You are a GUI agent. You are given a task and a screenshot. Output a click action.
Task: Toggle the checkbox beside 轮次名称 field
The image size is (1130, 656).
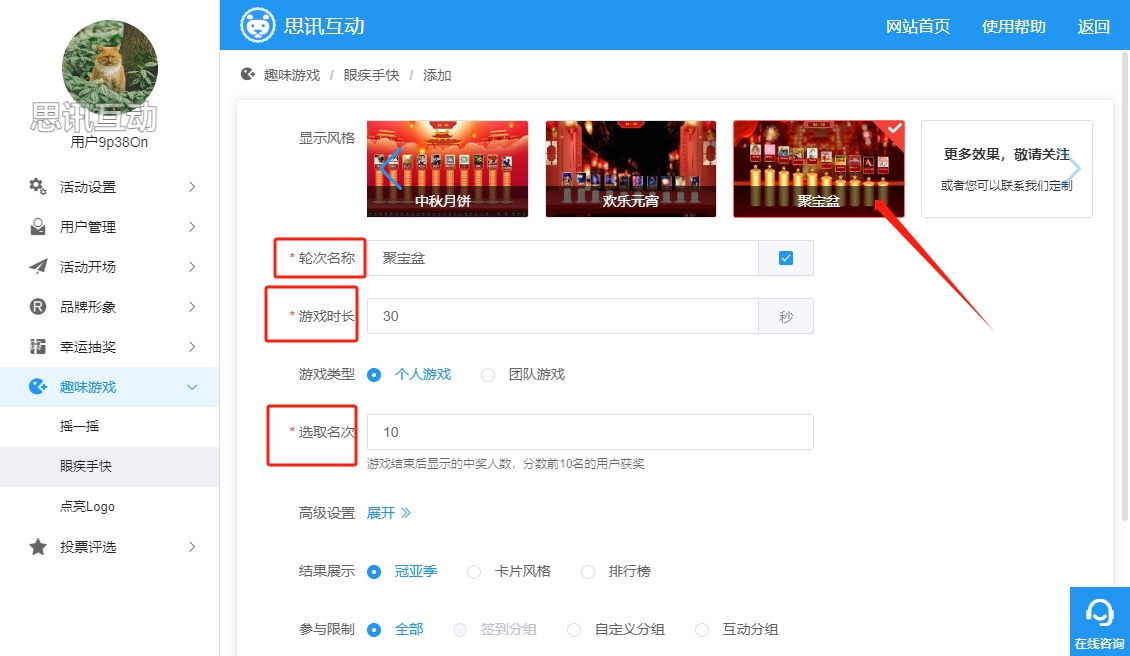[786, 258]
